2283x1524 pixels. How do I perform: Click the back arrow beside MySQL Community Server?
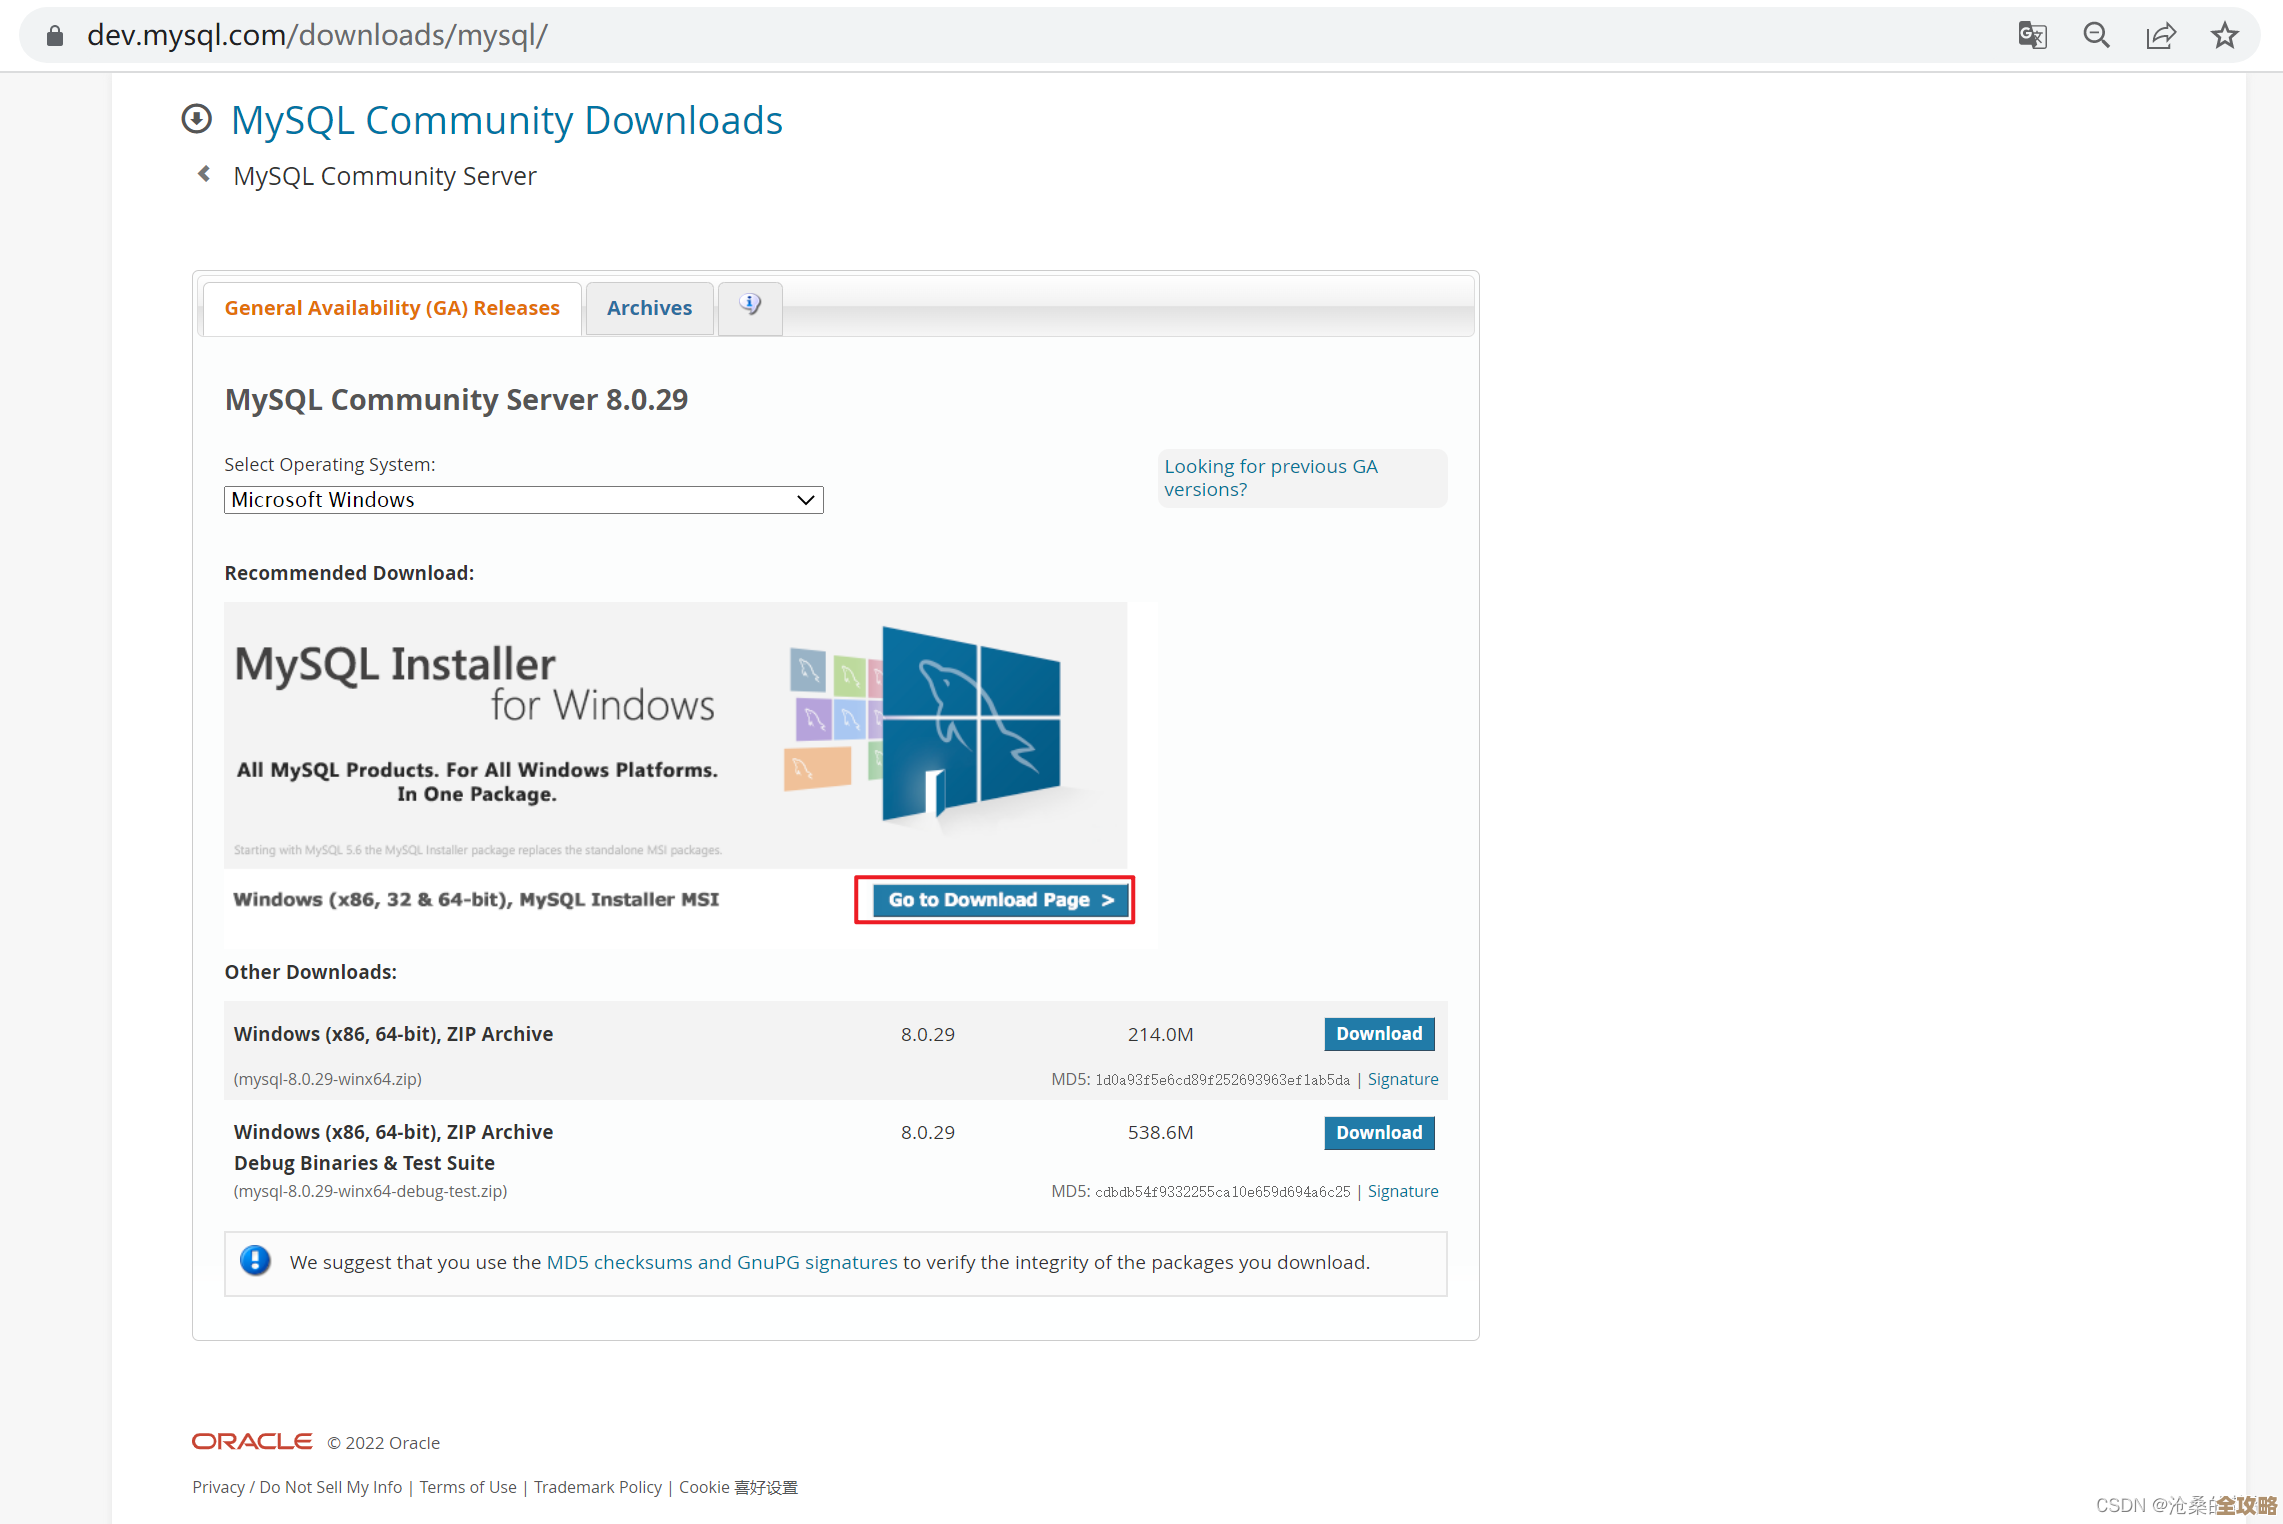point(204,174)
